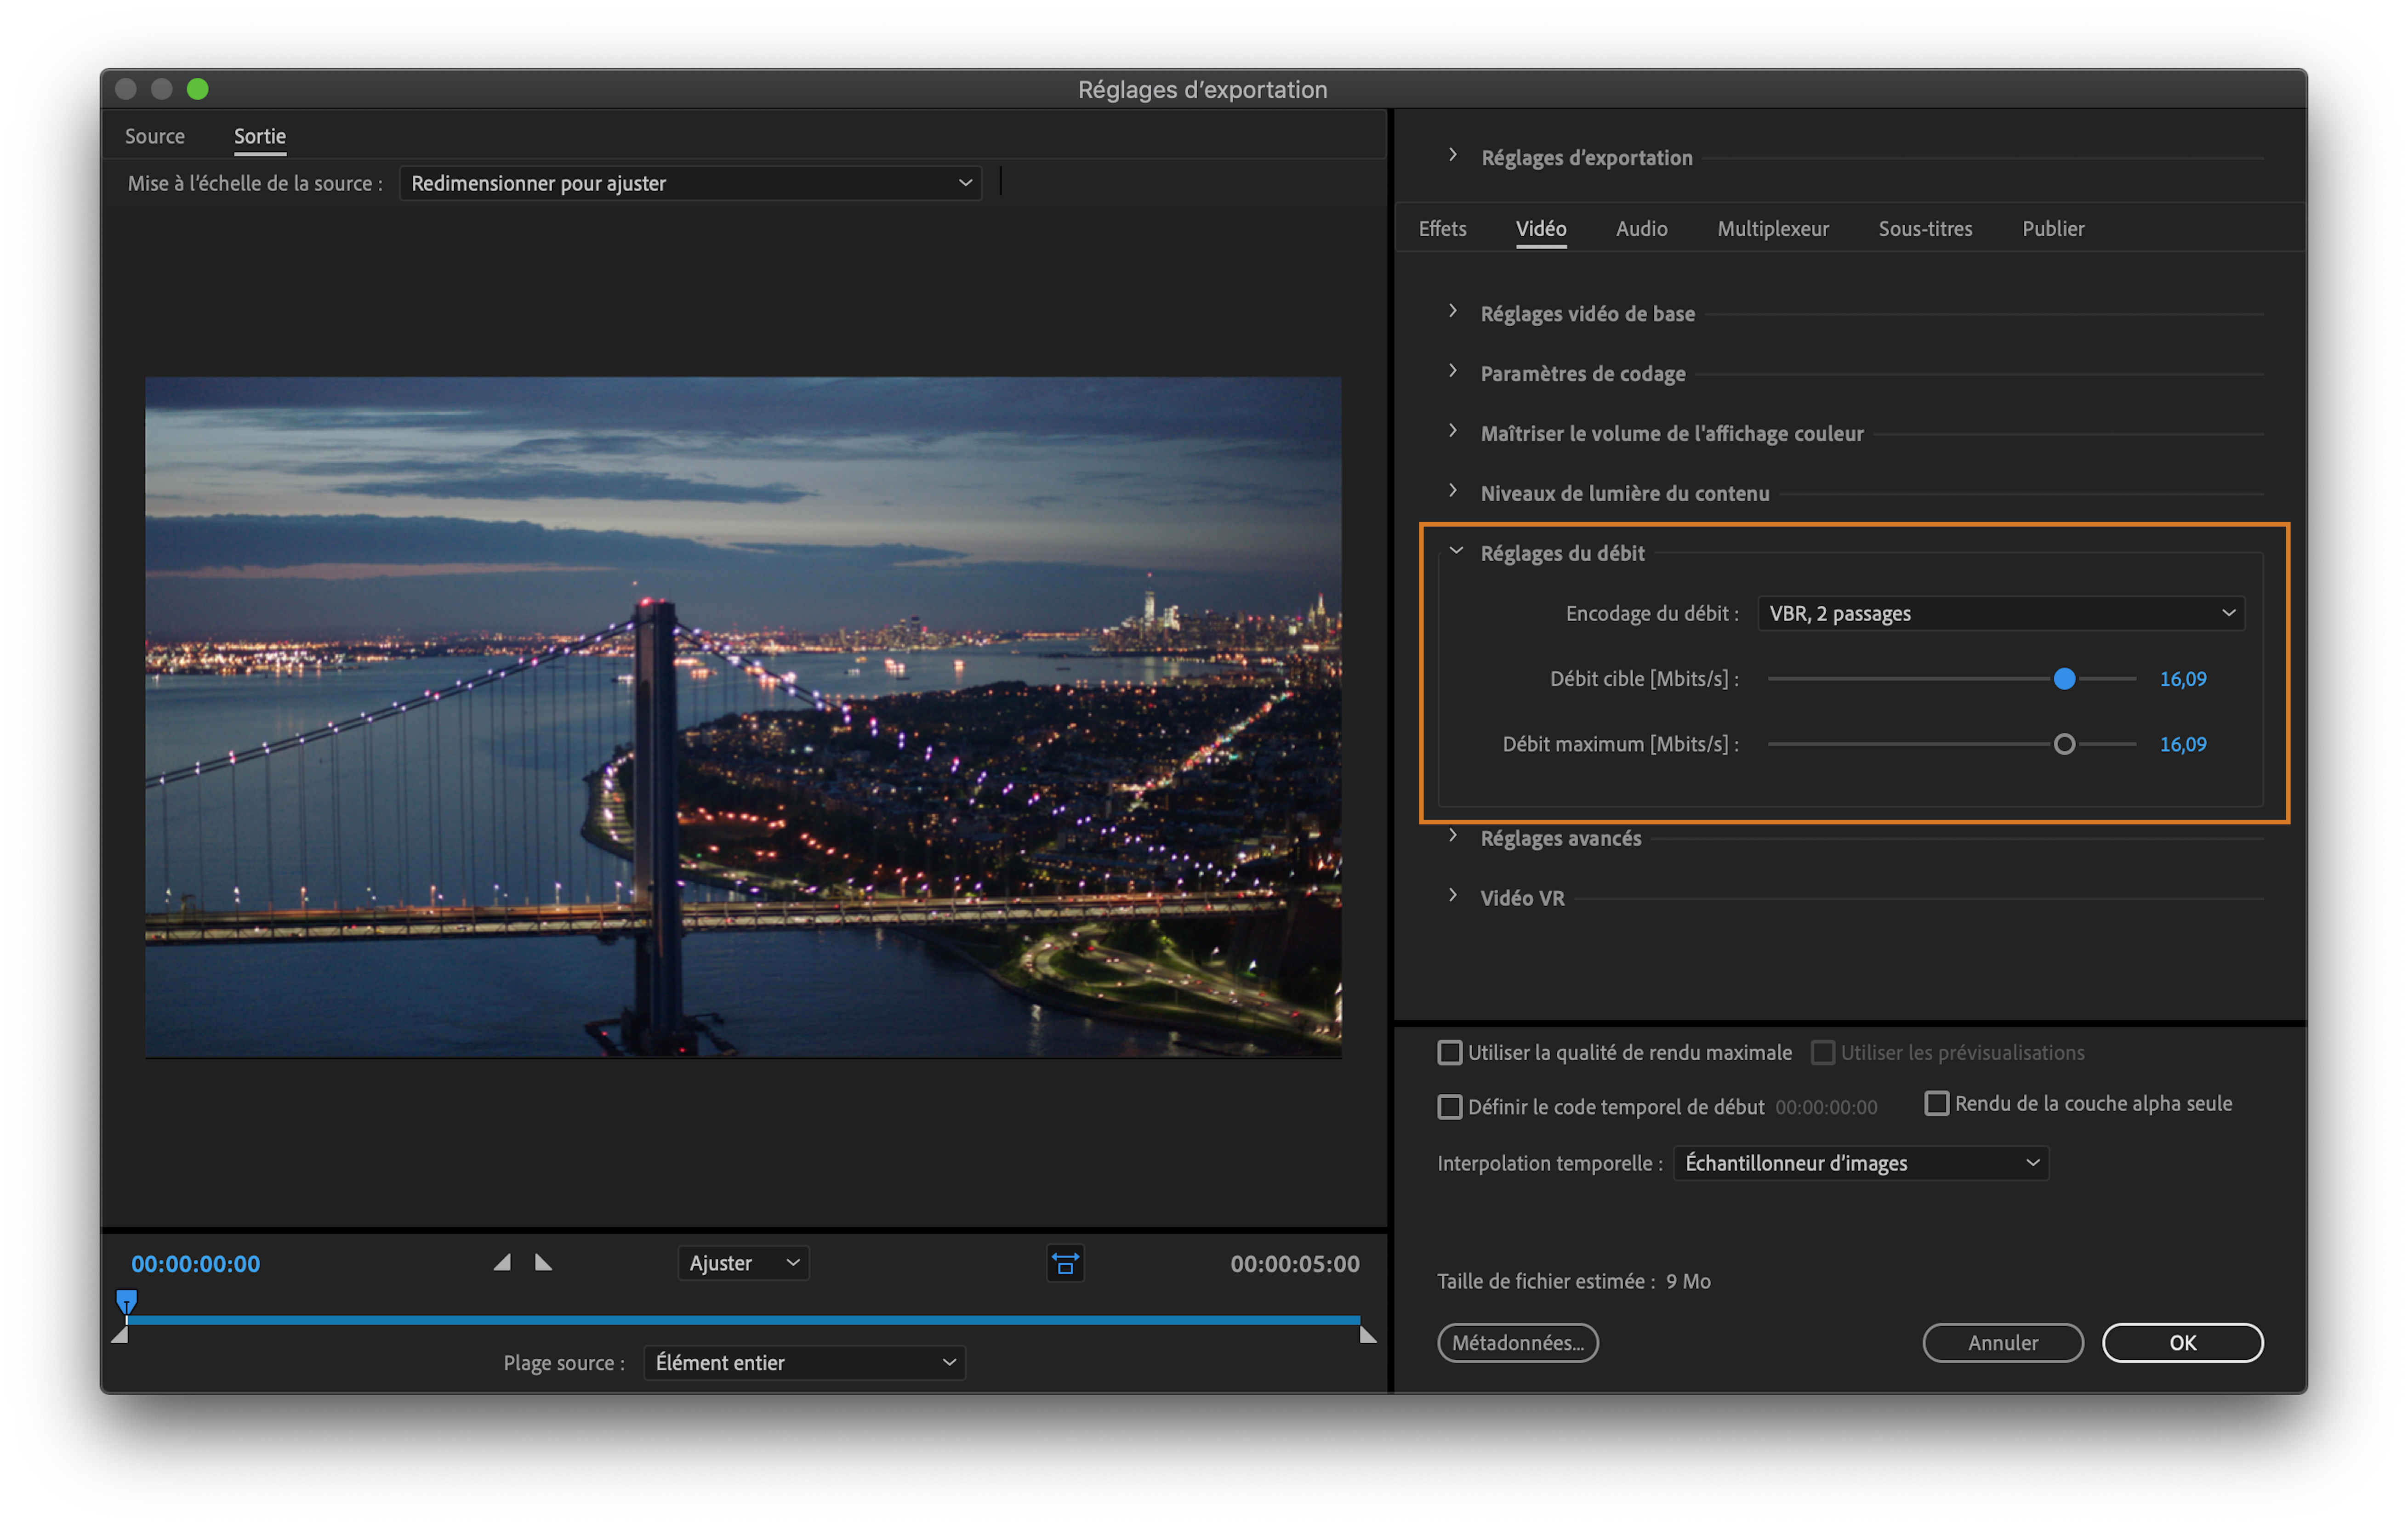Click the Annuler button
Viewport: 2408px width, 1528px height.
click(x=2002, y=1342)
